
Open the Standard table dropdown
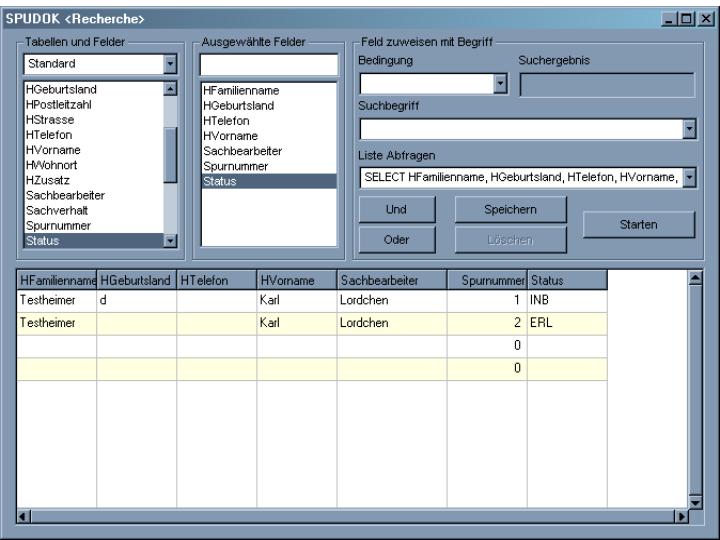click(x=169, y=65)
